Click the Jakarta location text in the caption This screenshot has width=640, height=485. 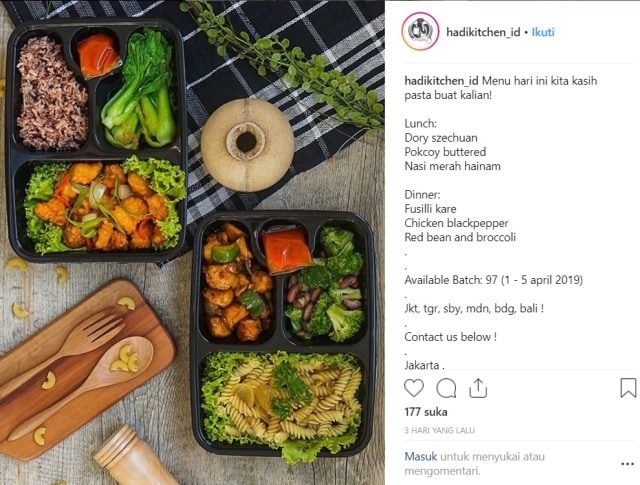(x=424, y=365)
